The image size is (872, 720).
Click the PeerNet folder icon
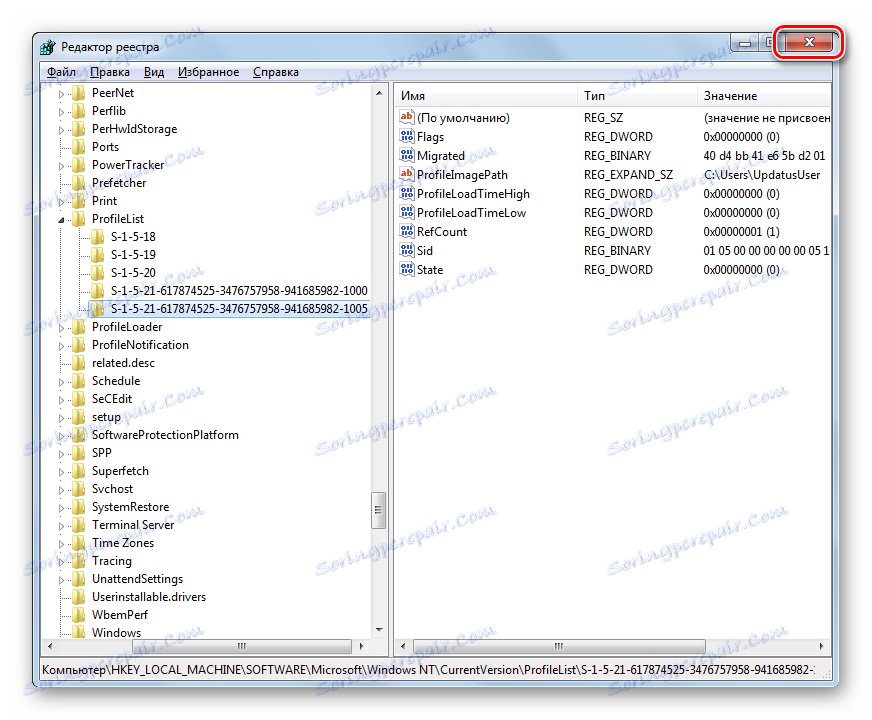click(79, 93)
